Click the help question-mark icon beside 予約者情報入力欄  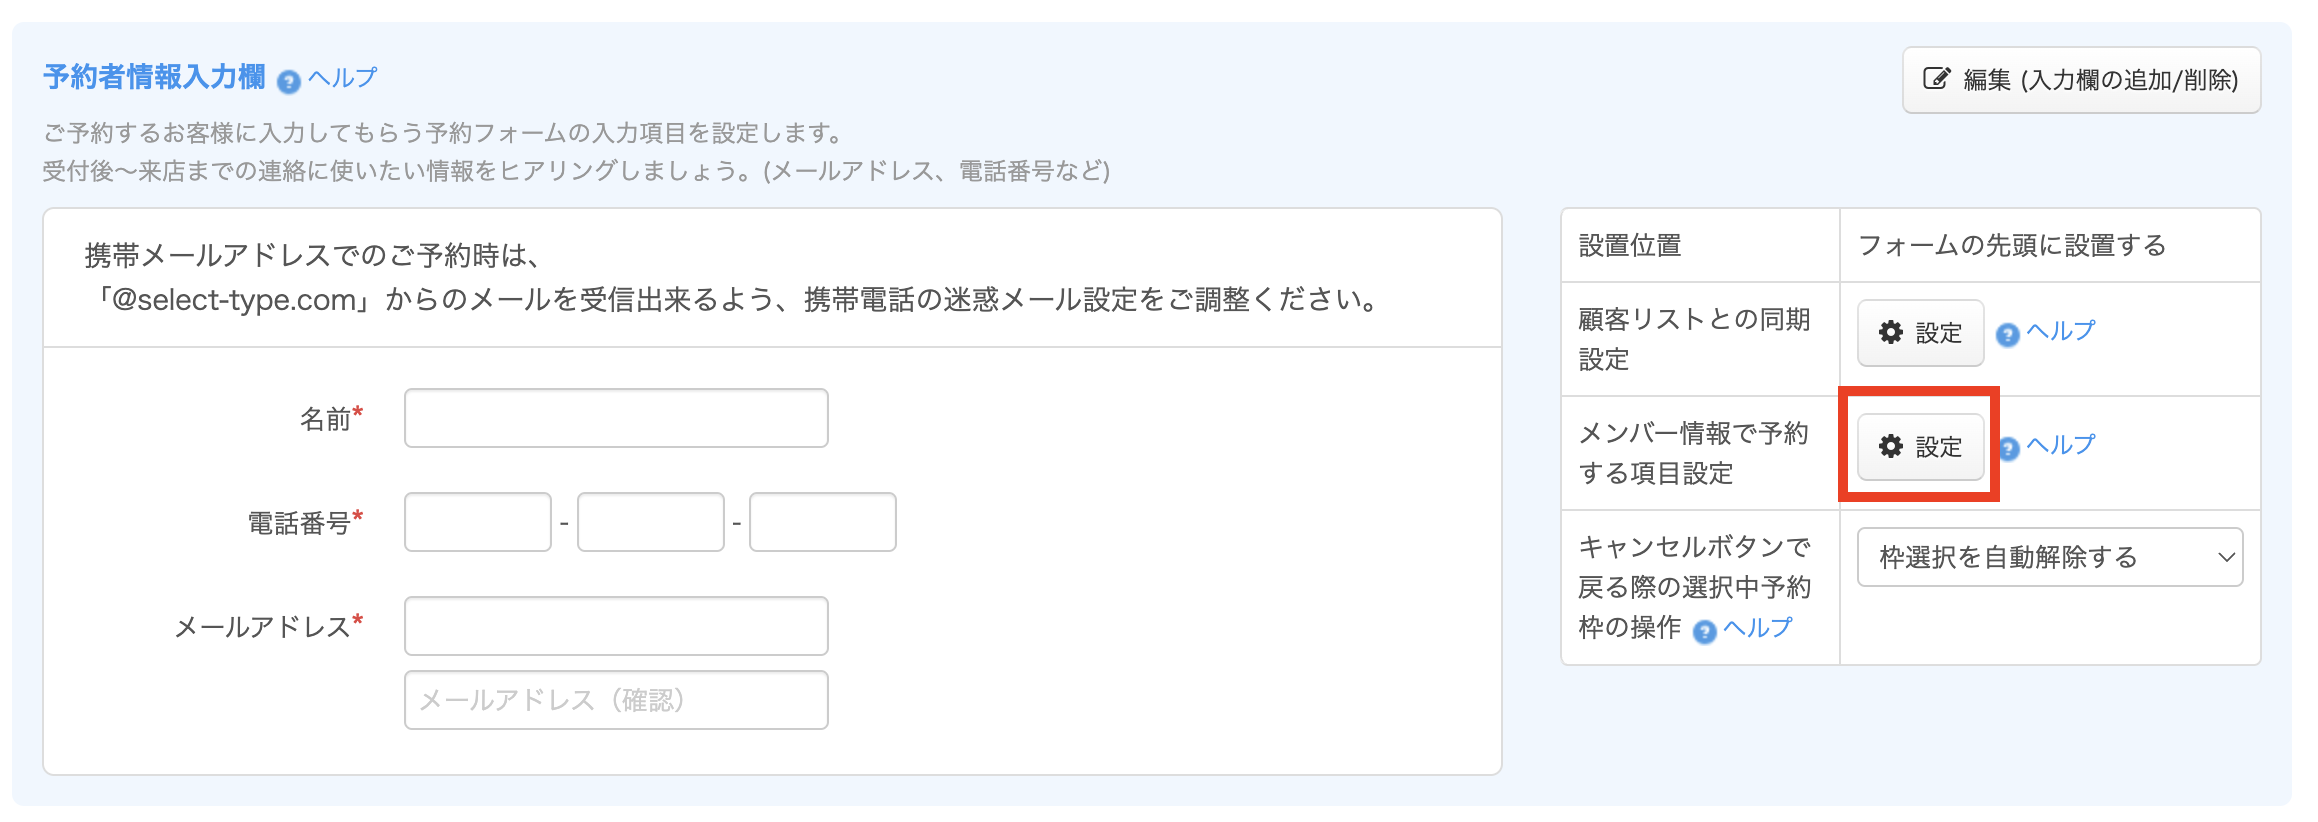tap(288, 82)
